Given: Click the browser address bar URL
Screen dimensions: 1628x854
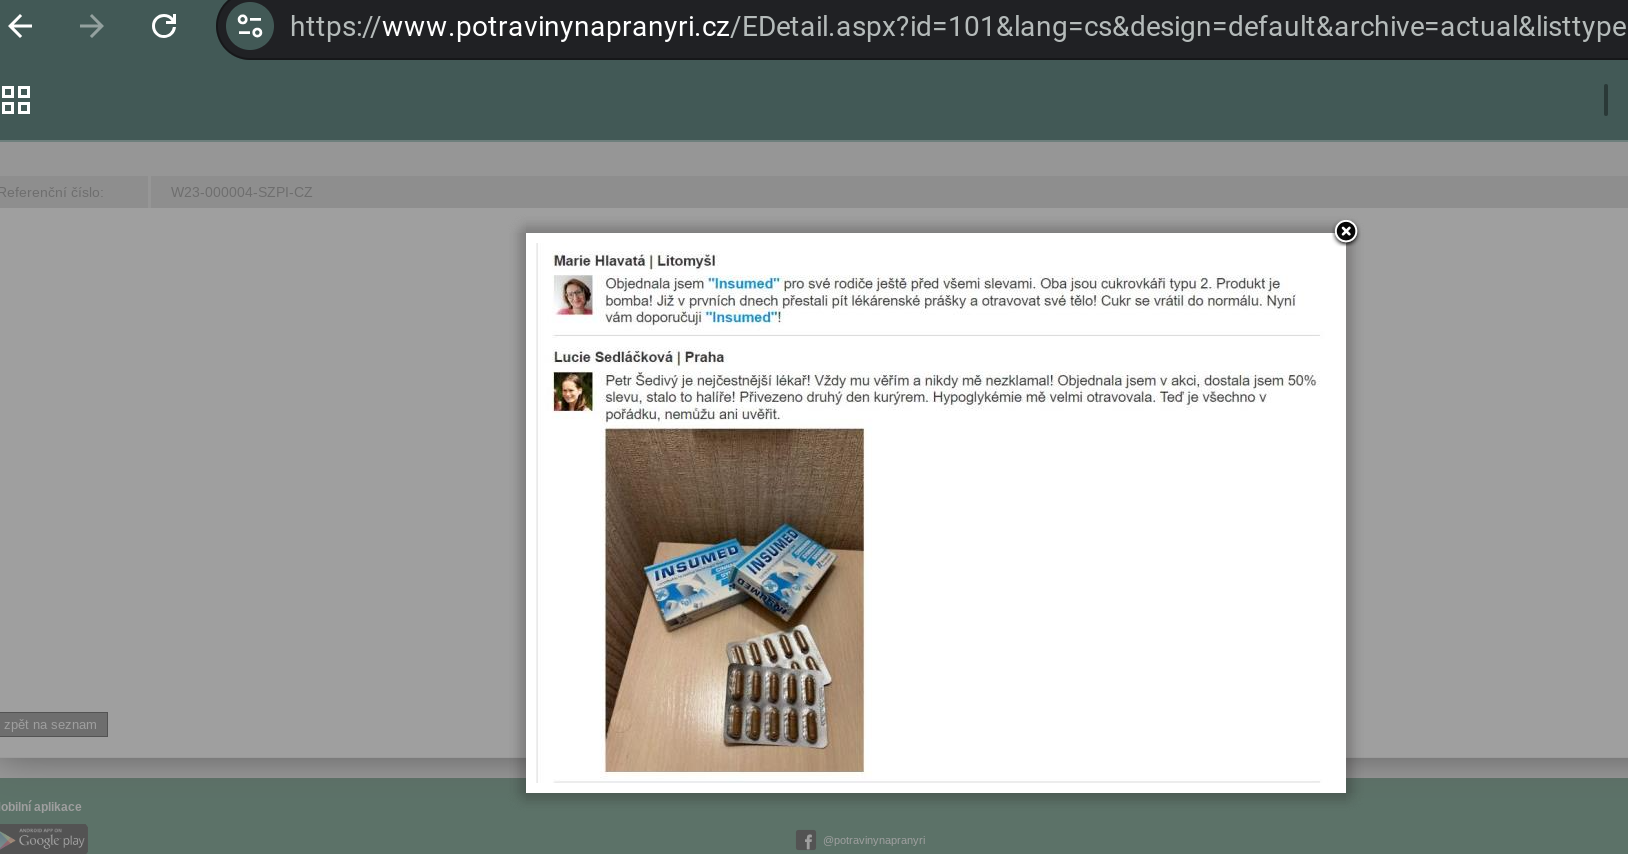Looking at the screenshot, I should (x=957, y=26).
